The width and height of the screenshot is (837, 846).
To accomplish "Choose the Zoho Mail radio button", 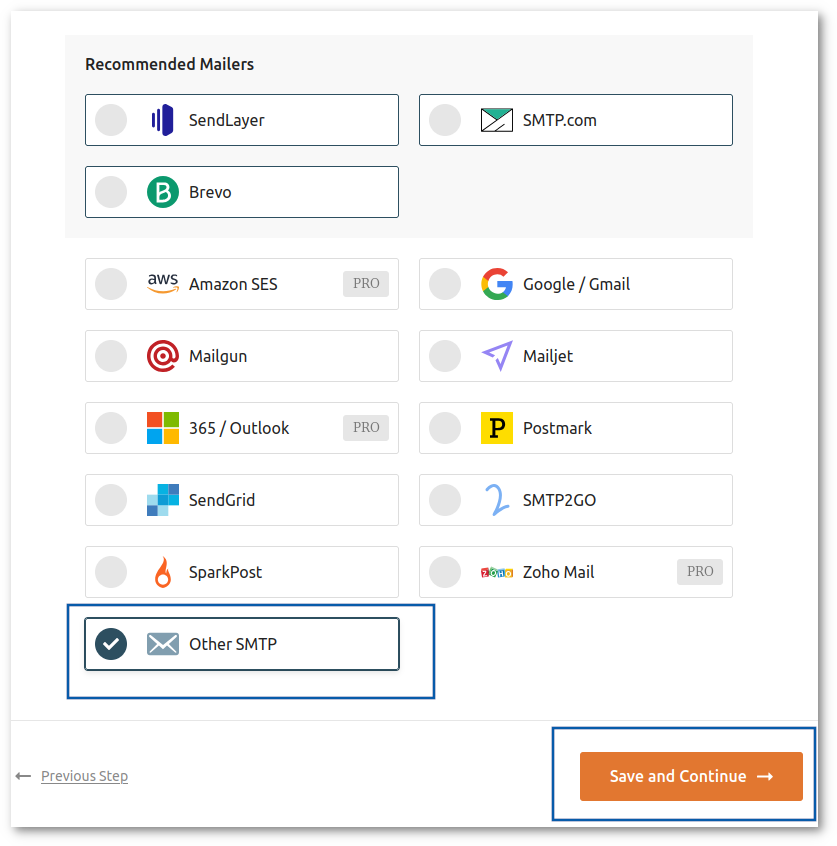I will tap(445, 572).
